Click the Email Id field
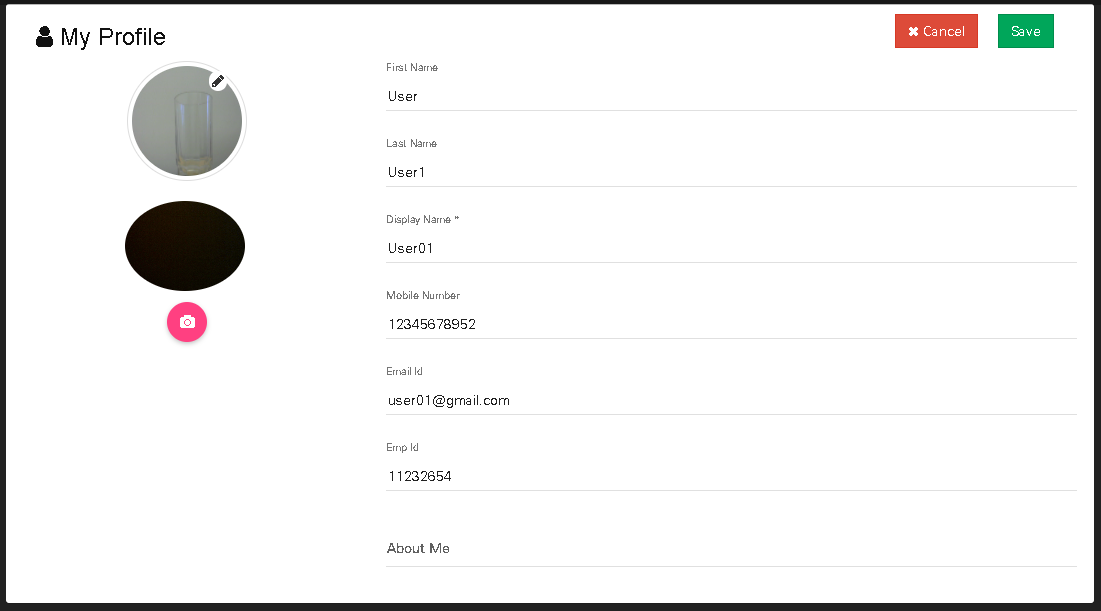The width and height of the screenshot is (1101, 611). pyautogui.click(x=731, y=400)
